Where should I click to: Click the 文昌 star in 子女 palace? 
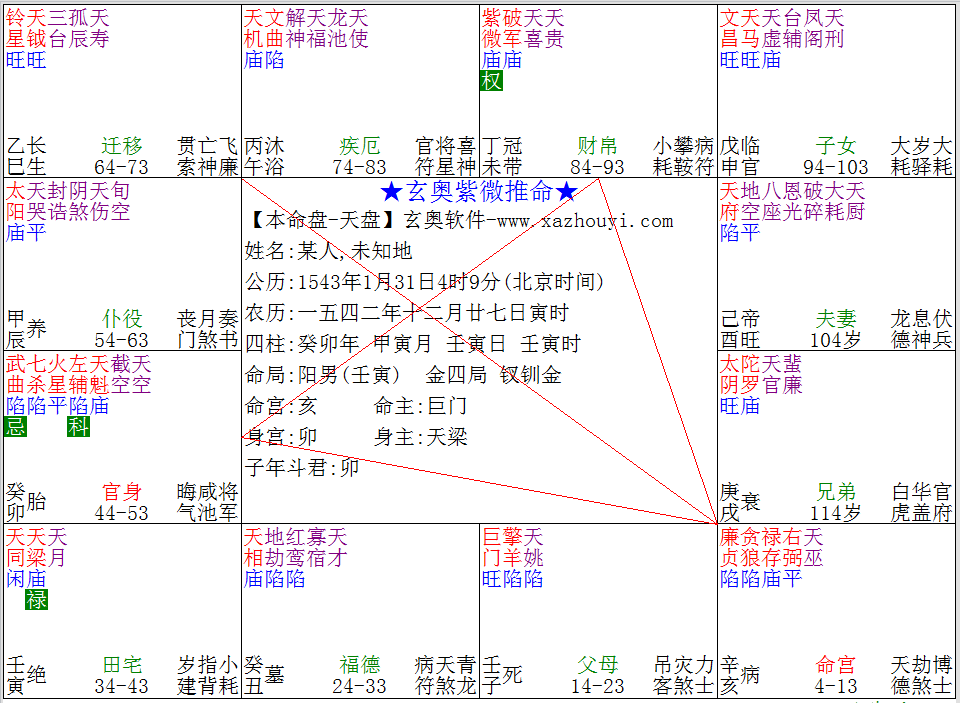pos(730,29)
